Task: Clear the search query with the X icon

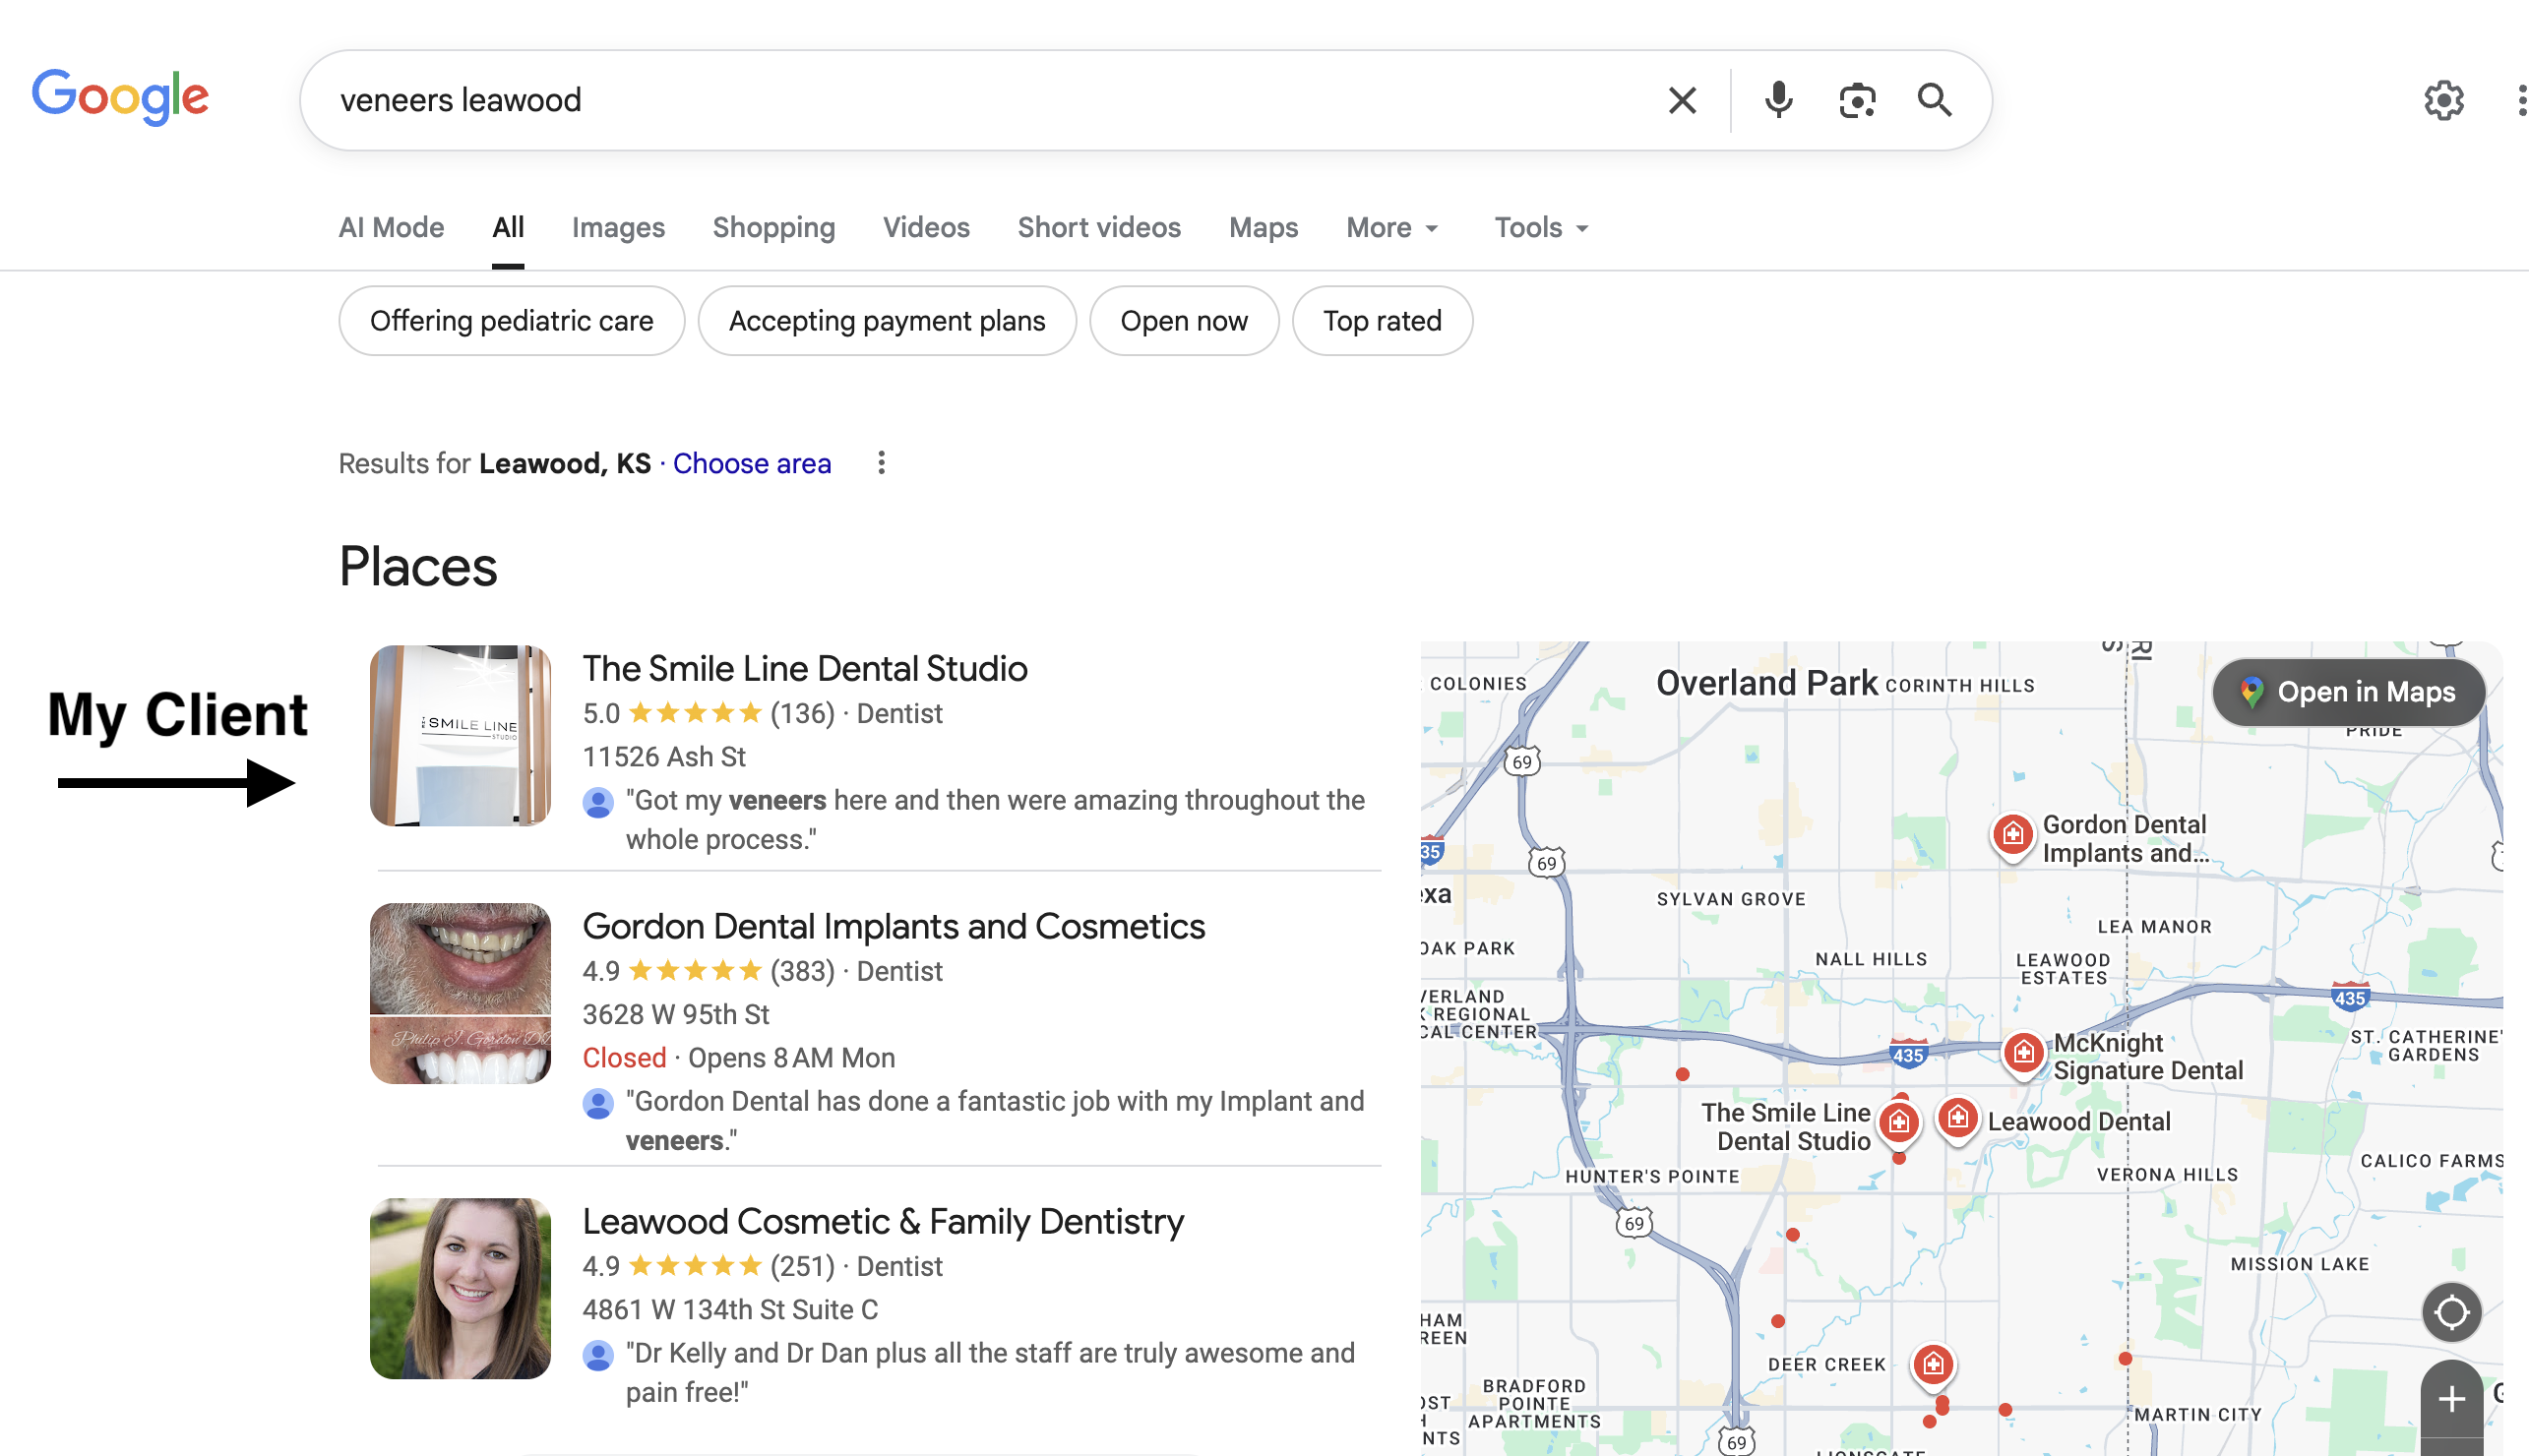Action: [x=1682, y=100]
